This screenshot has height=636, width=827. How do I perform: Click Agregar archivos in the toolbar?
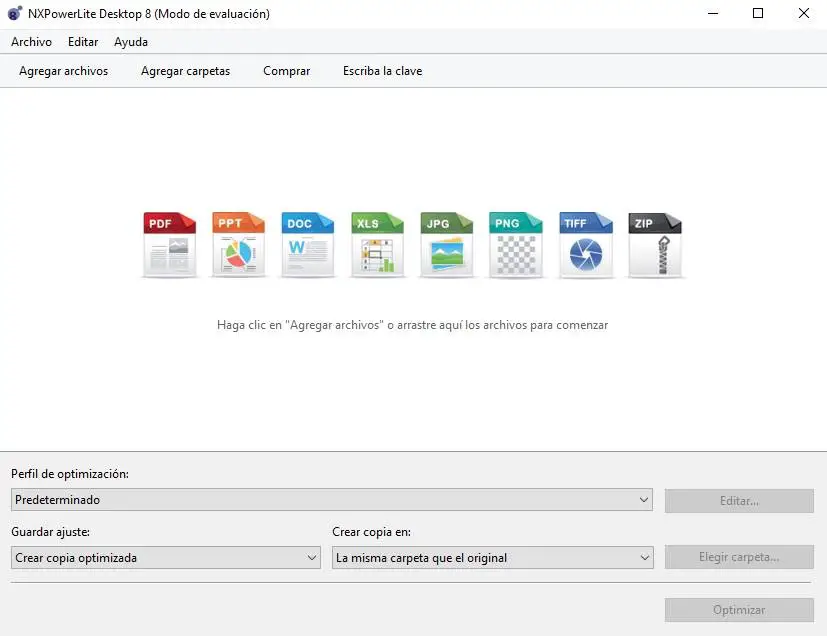click(63, 71)
